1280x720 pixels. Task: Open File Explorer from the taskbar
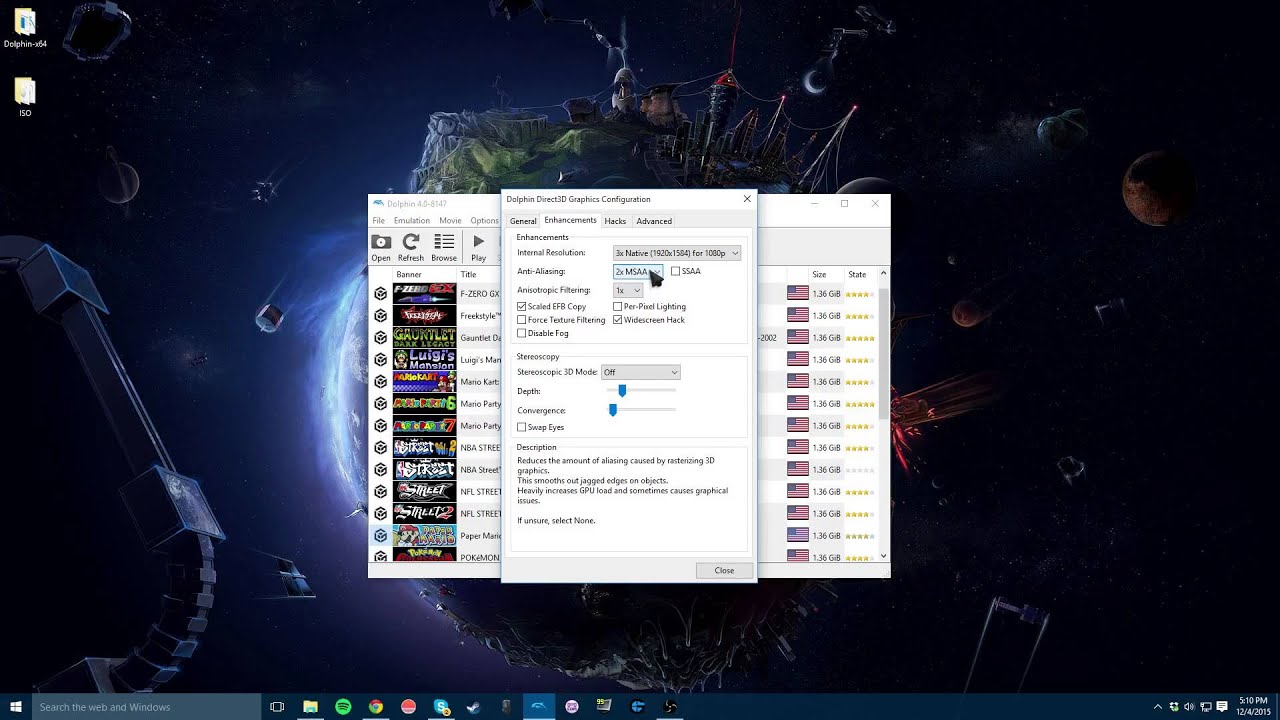(311, 707)
